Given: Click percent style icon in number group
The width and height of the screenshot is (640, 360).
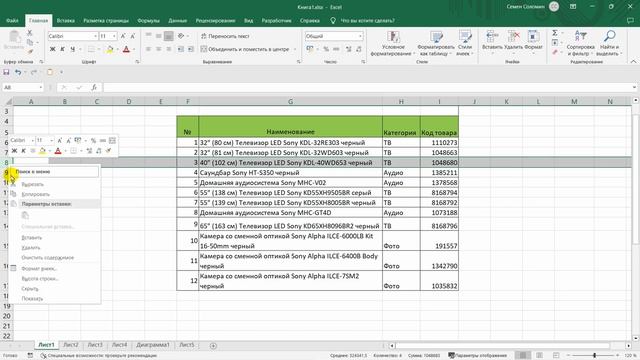Looking at the screenshot, I should (x=326, y=49).
